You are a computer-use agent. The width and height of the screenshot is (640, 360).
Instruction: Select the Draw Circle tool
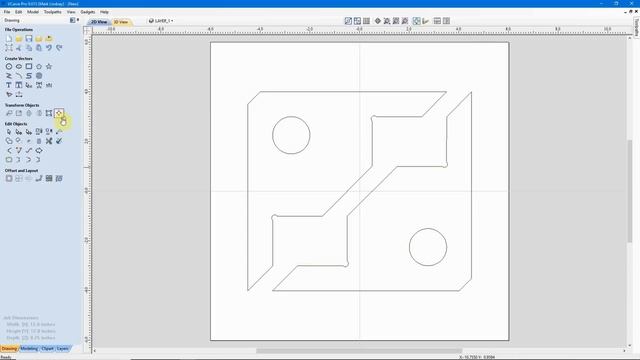9,66
